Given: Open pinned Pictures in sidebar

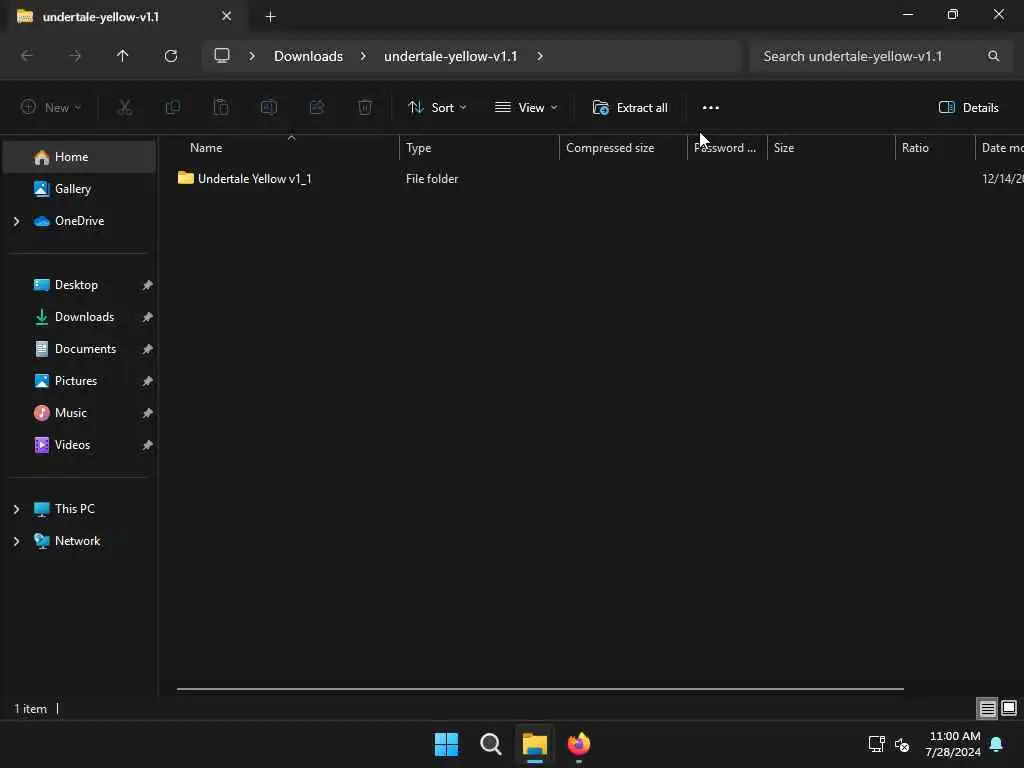Looking at the screenshot, I should click(80, 381).
